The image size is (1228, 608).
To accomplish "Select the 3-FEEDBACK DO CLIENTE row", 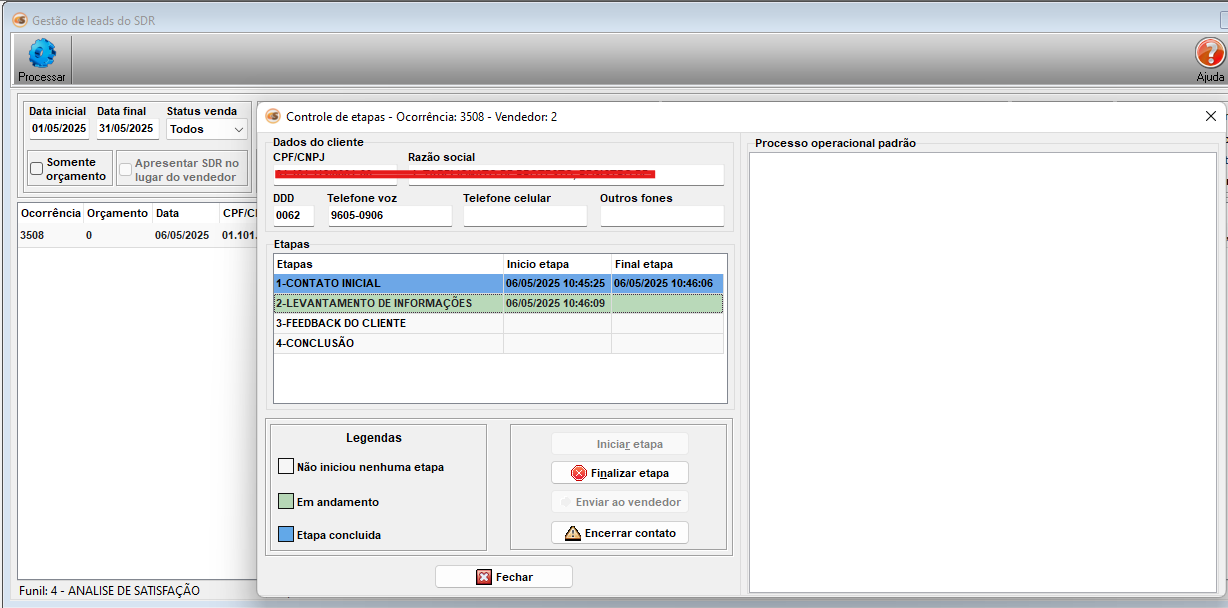I will click(x=388, y=323).
